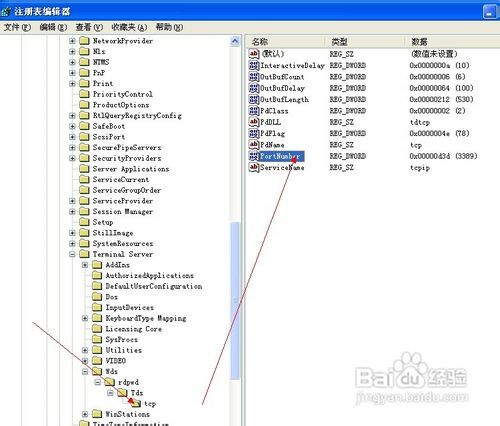500x426 pixels.
Task: Collapse the Terminal Server key
Action: coord(72,254)
